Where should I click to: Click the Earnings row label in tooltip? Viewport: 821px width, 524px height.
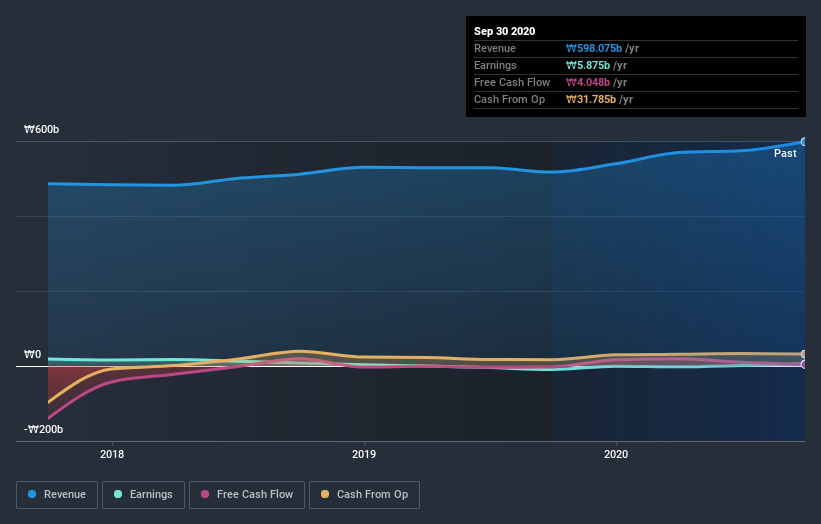(495, 65)
